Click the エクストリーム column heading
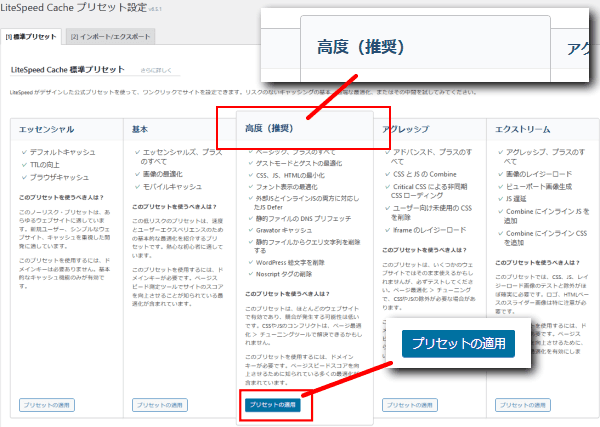The width and height of the screenshot is (600, 427). 520,129
